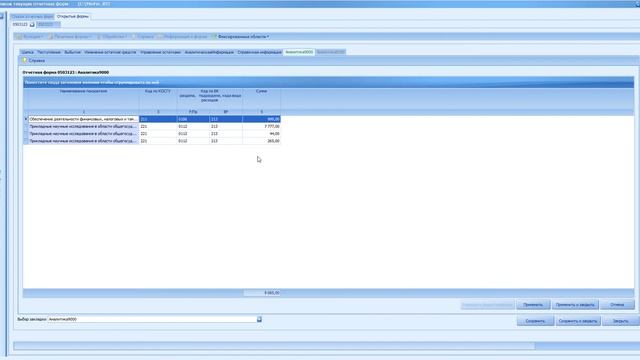
Task: Click the total sum cell in the table footer
Action: 262,293
